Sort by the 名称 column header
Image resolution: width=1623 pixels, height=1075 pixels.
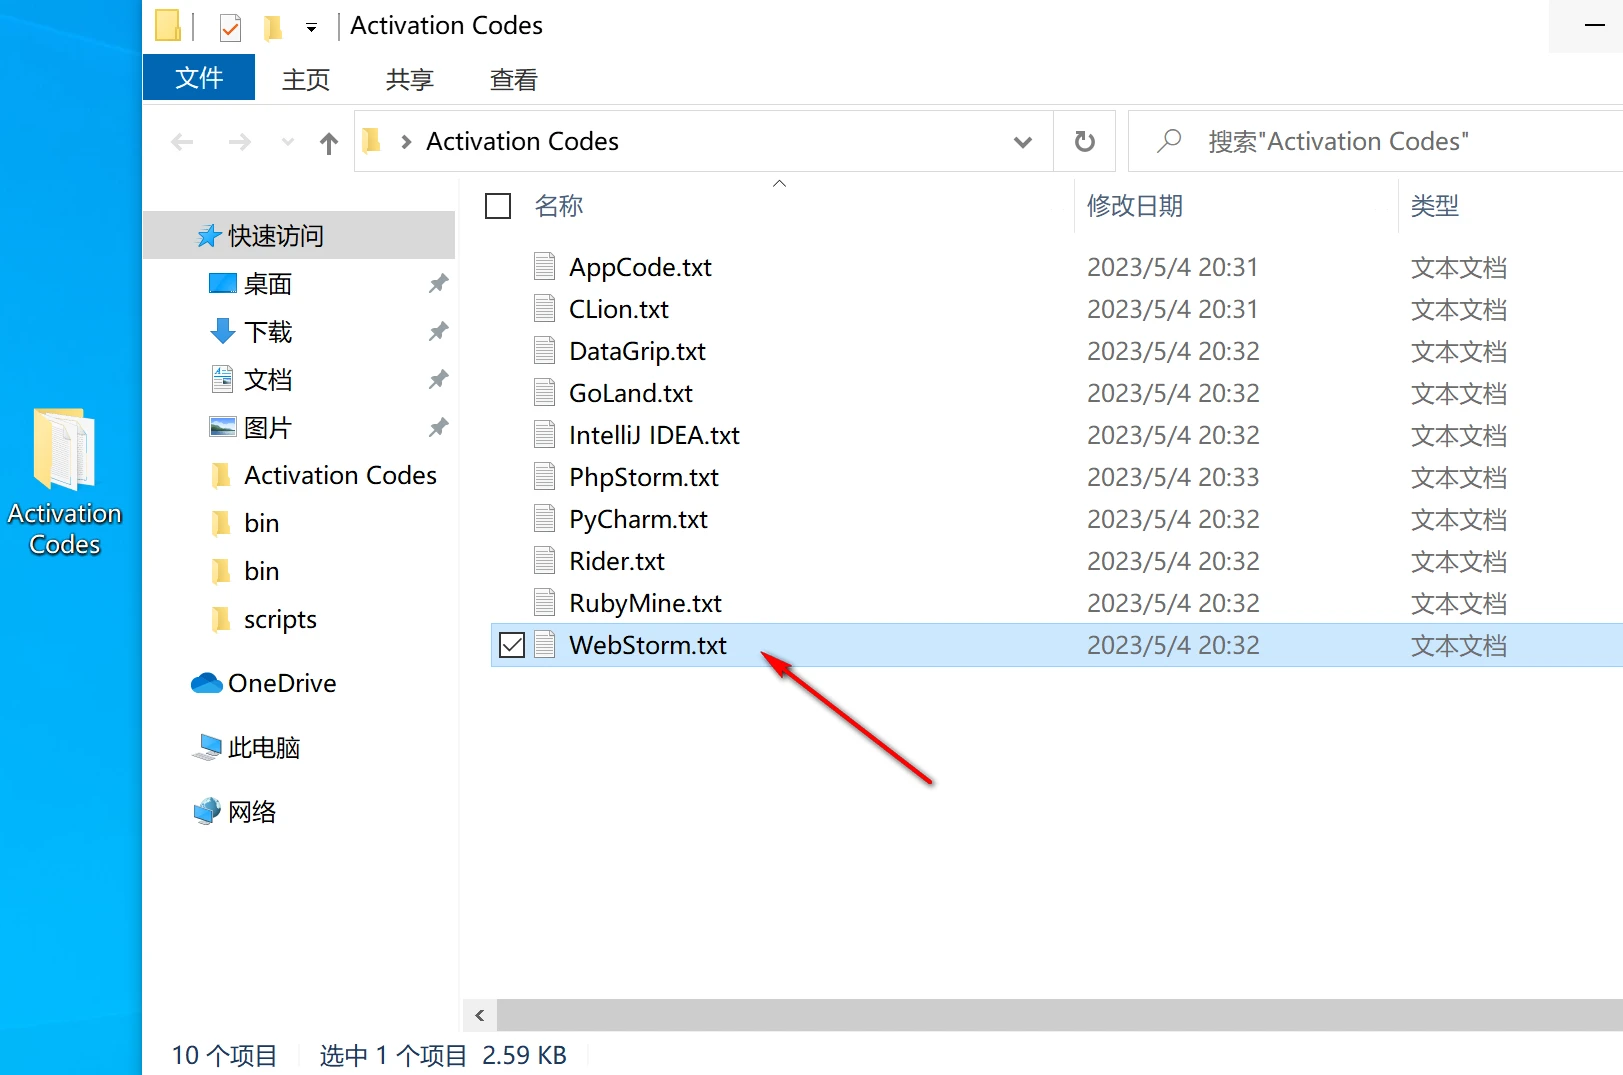(558, 206)
